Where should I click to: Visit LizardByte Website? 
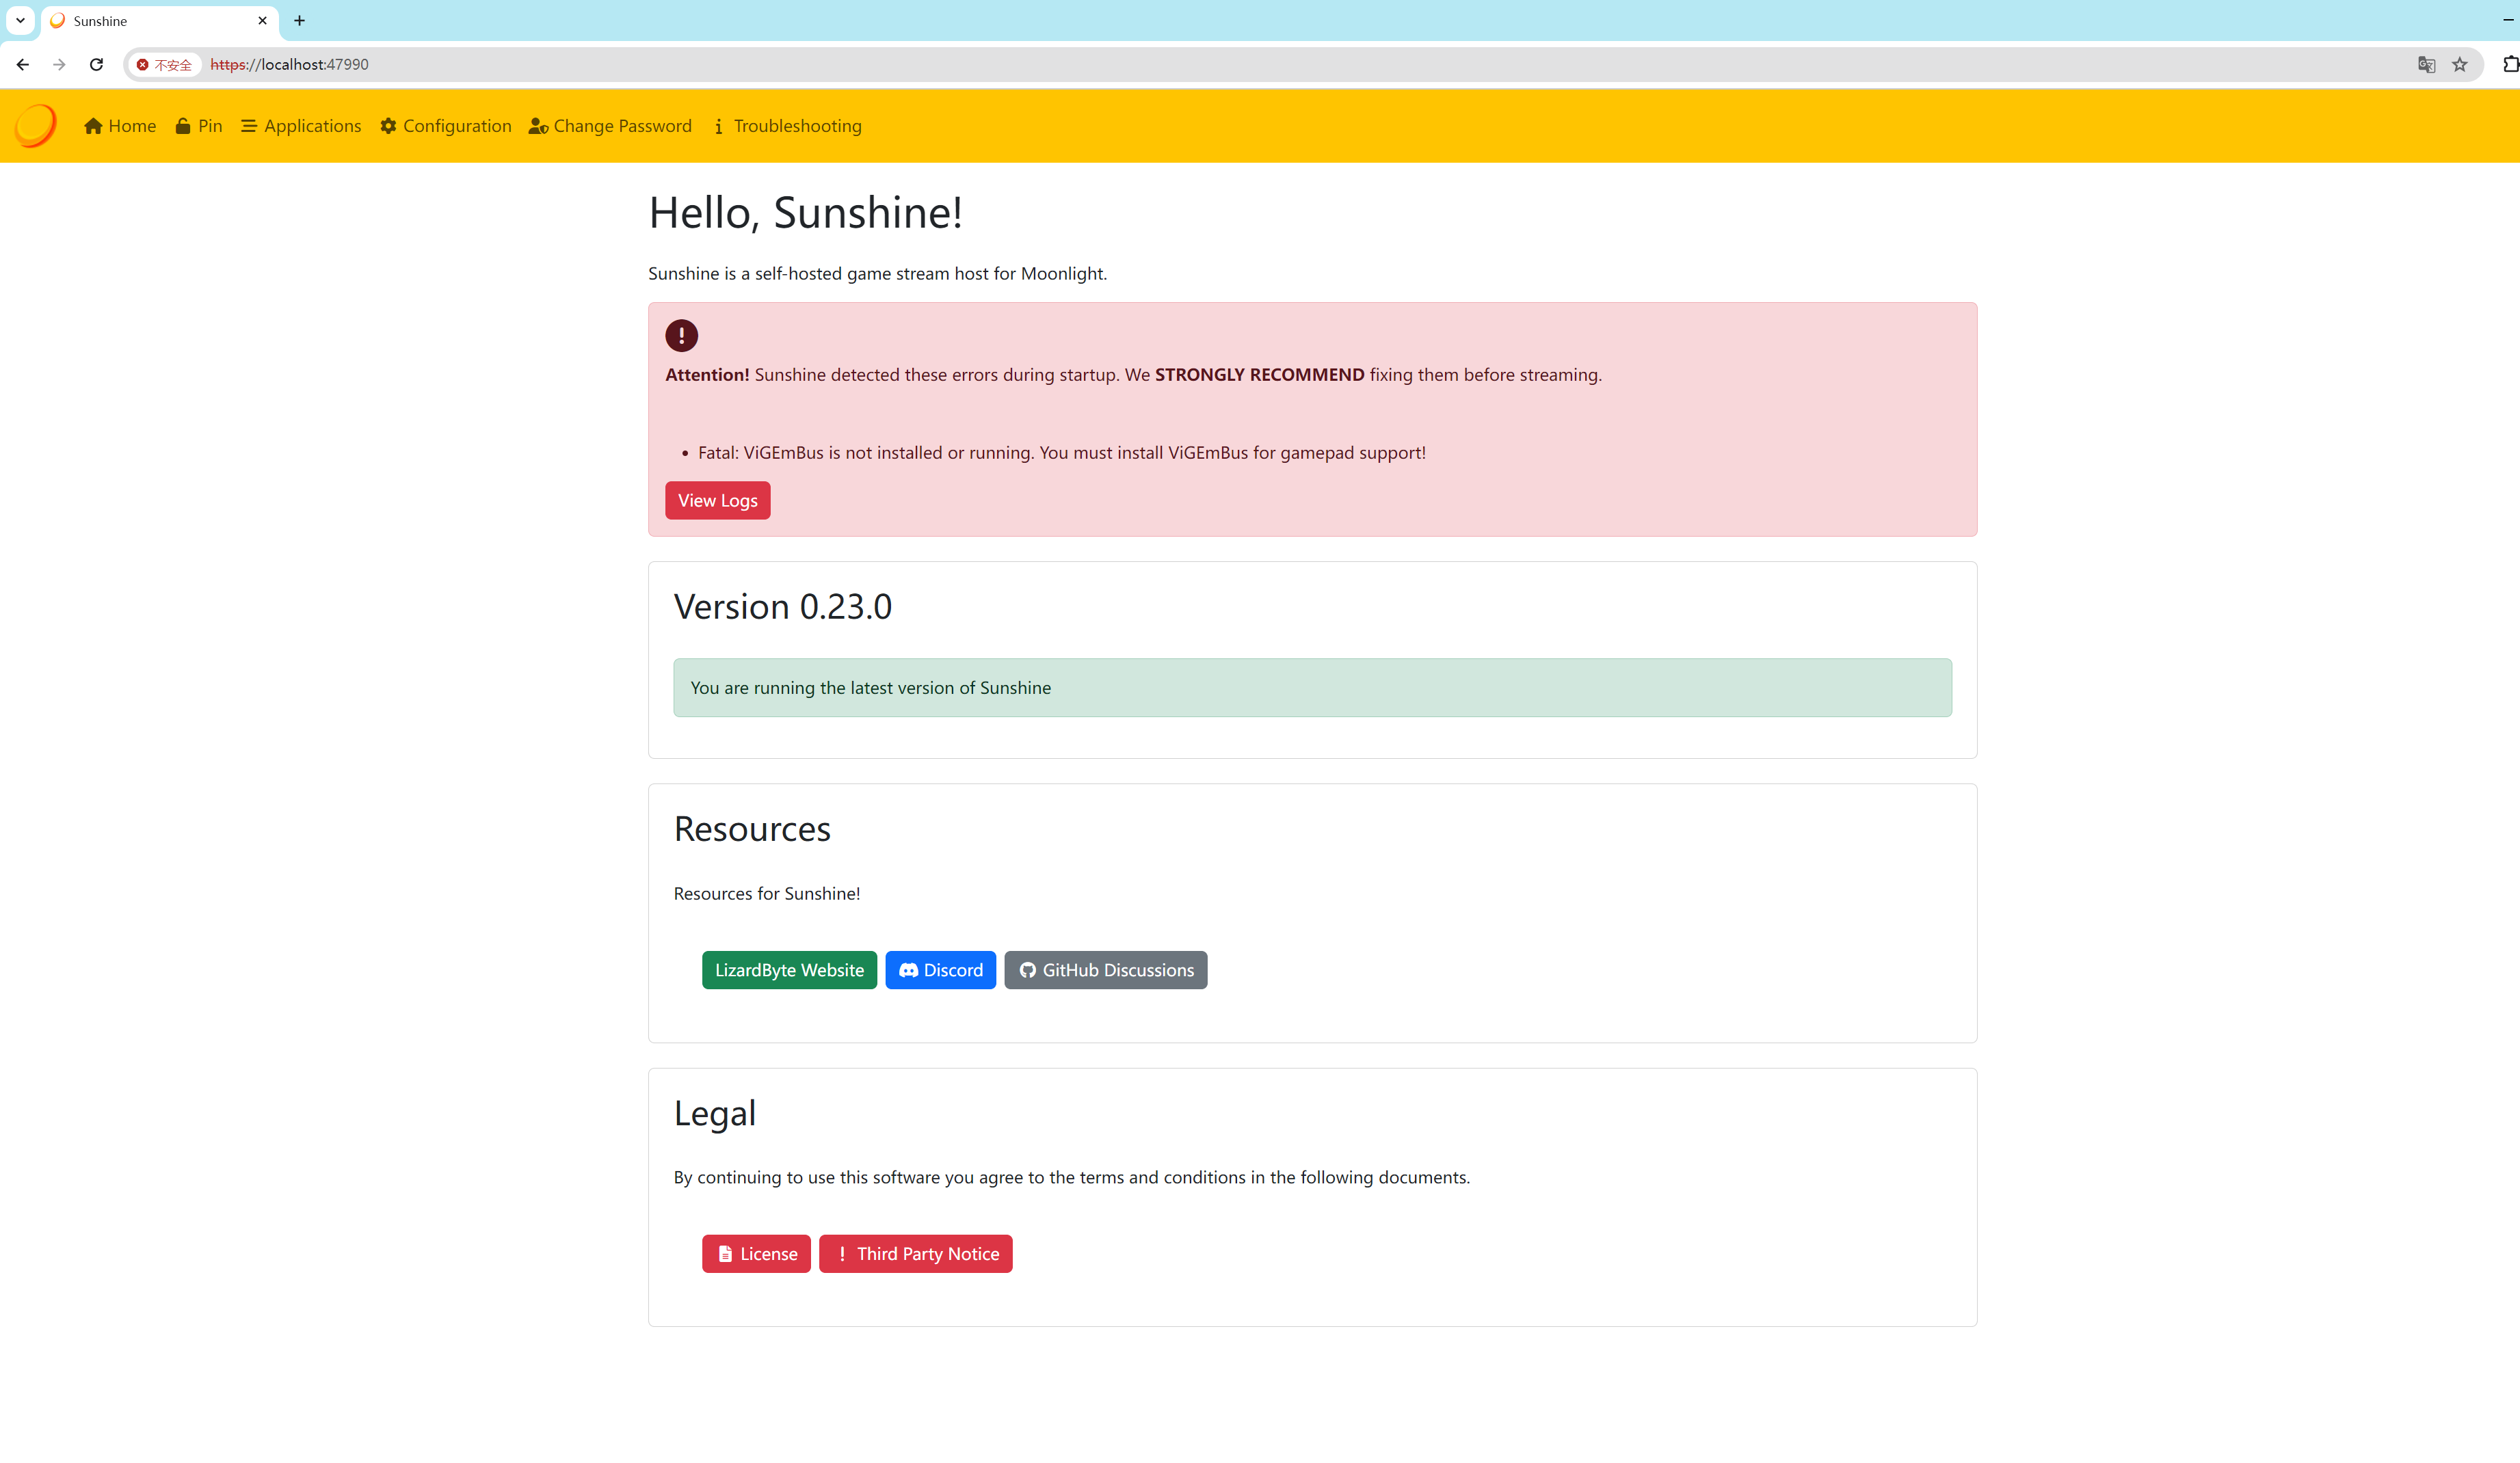789,970
